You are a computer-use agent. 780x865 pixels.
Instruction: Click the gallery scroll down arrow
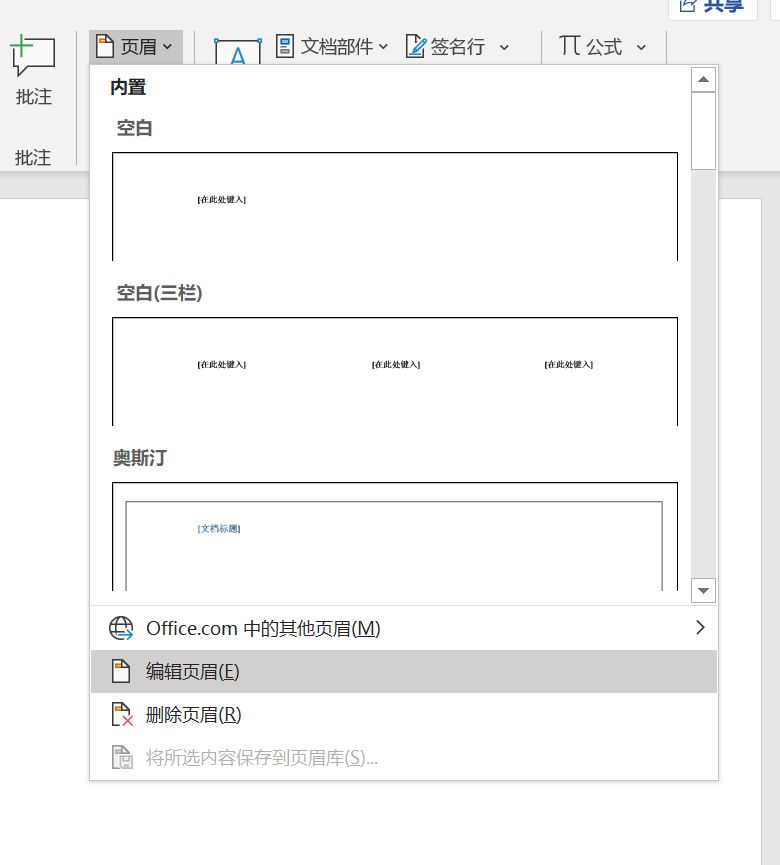pyautogui.click(x=703, y=591)
